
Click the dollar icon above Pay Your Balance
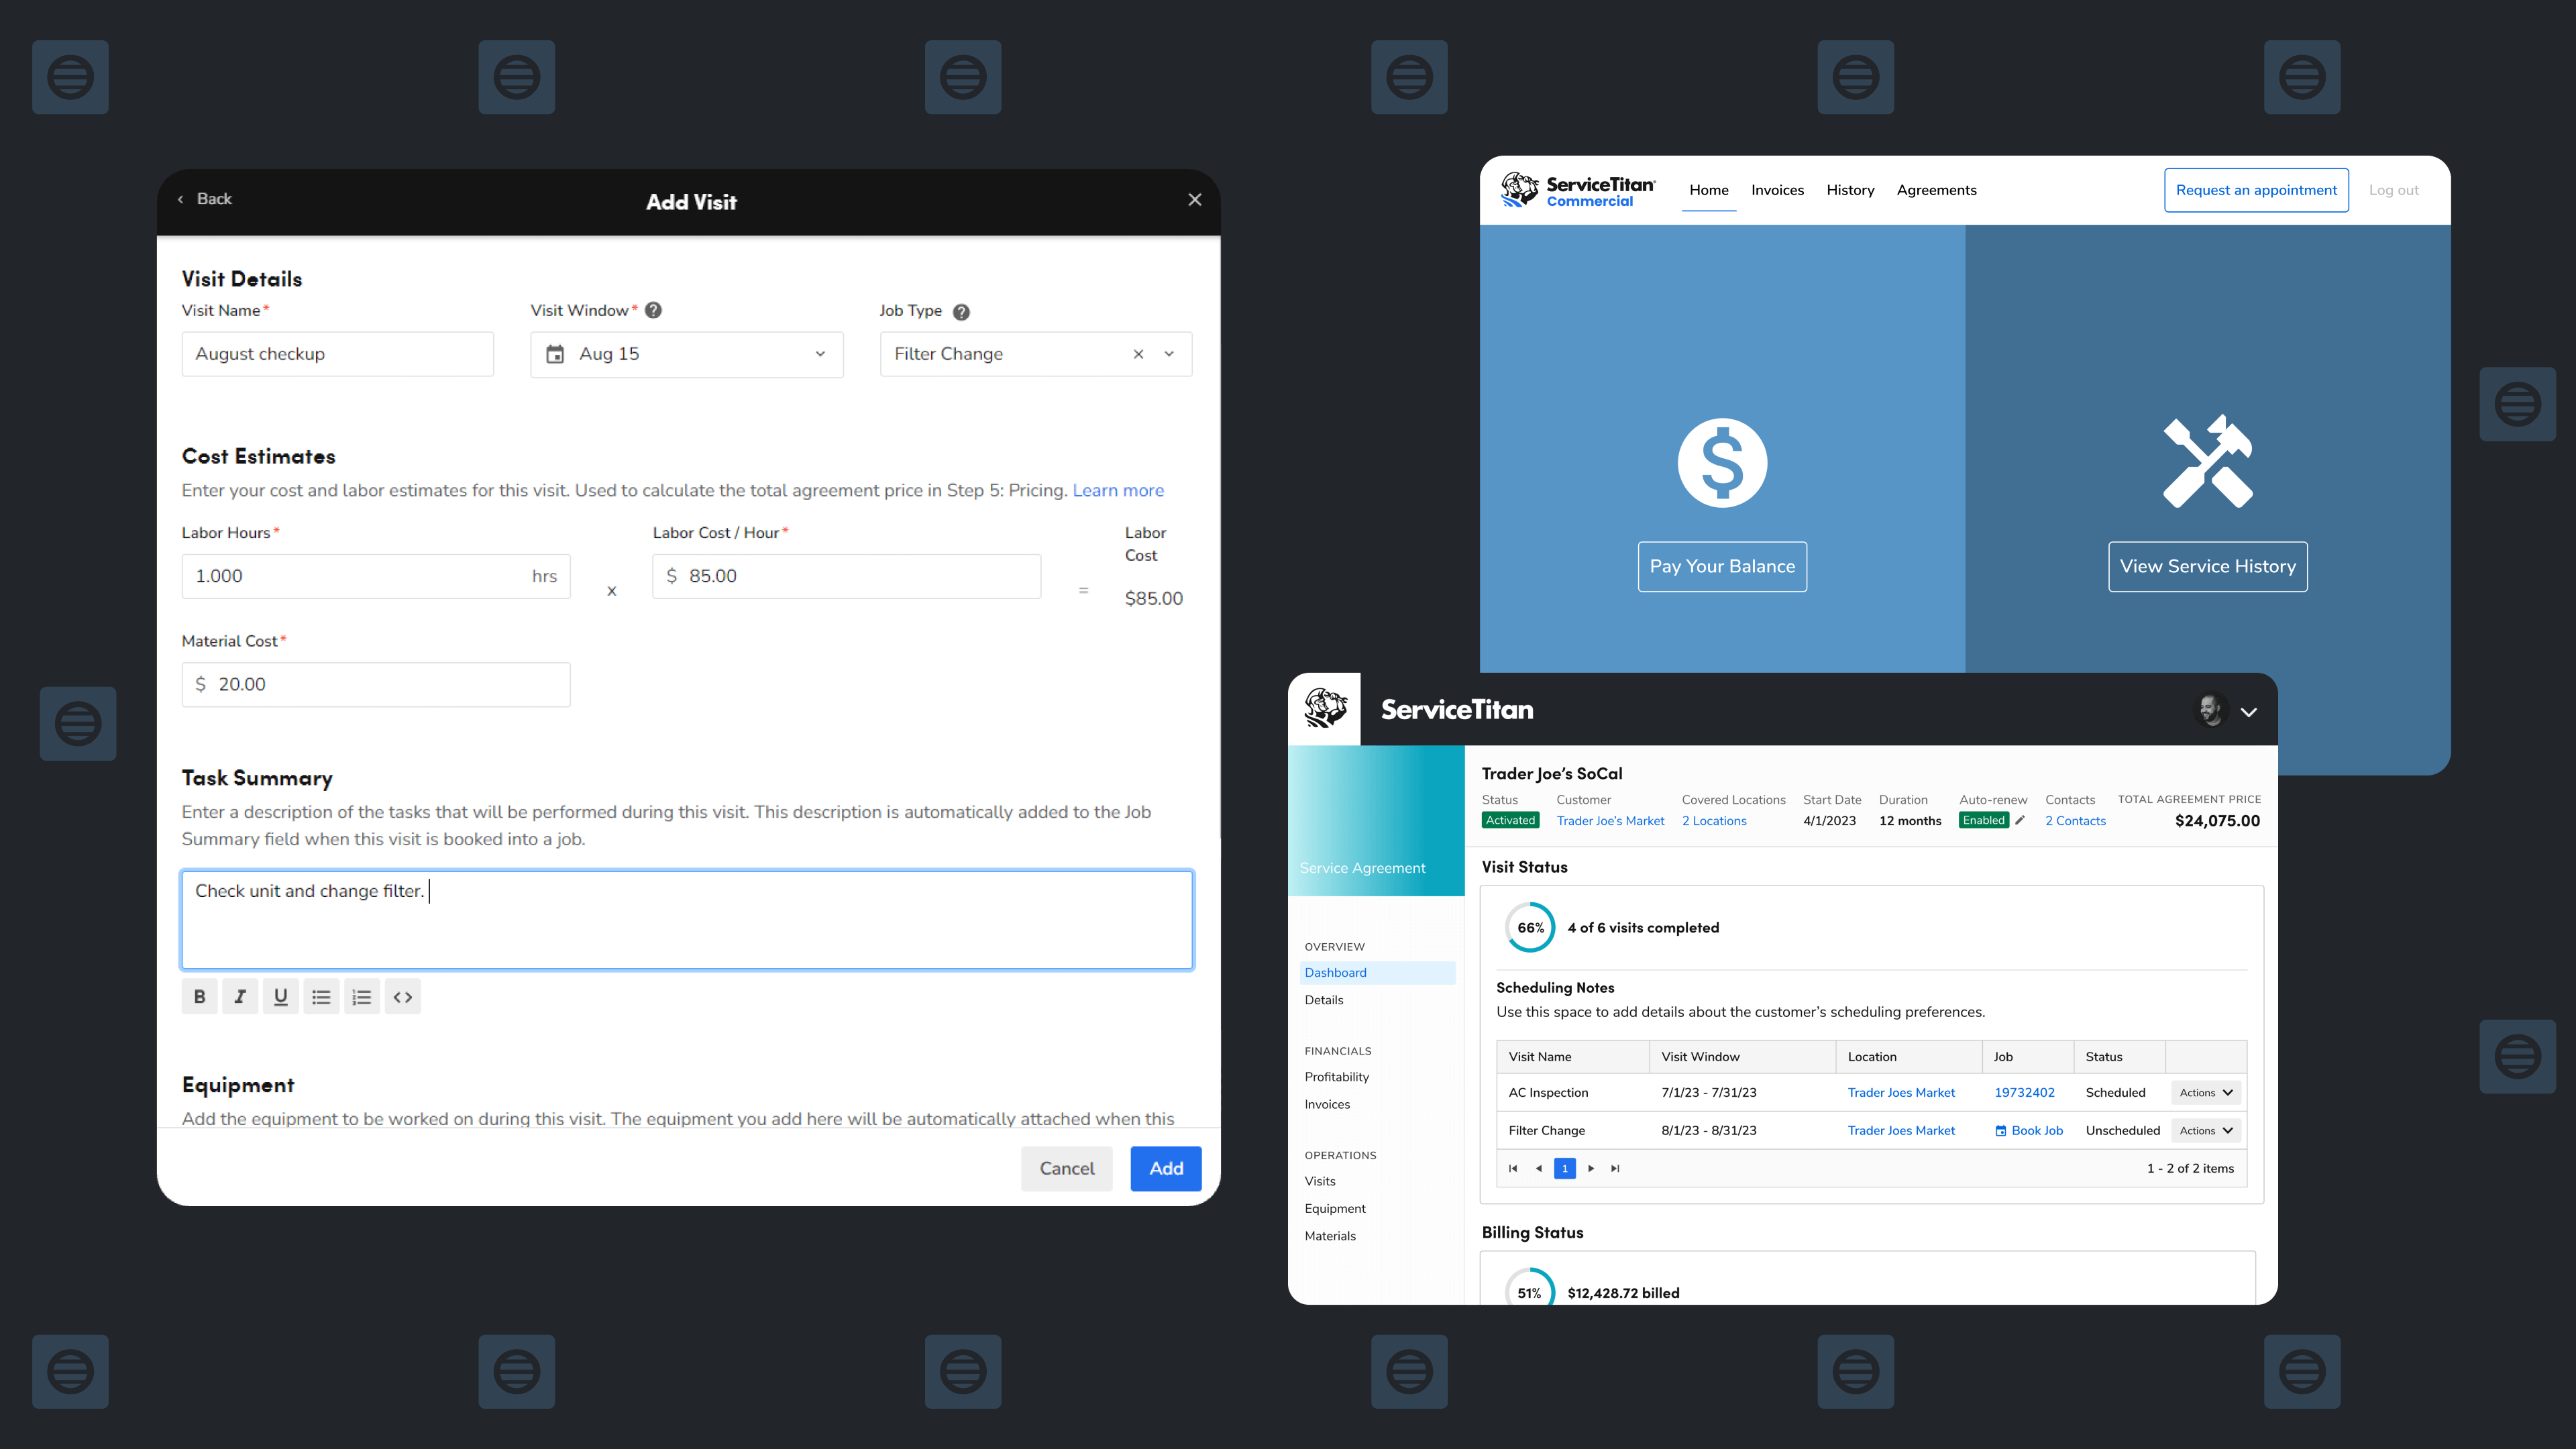pos(1722,462)
